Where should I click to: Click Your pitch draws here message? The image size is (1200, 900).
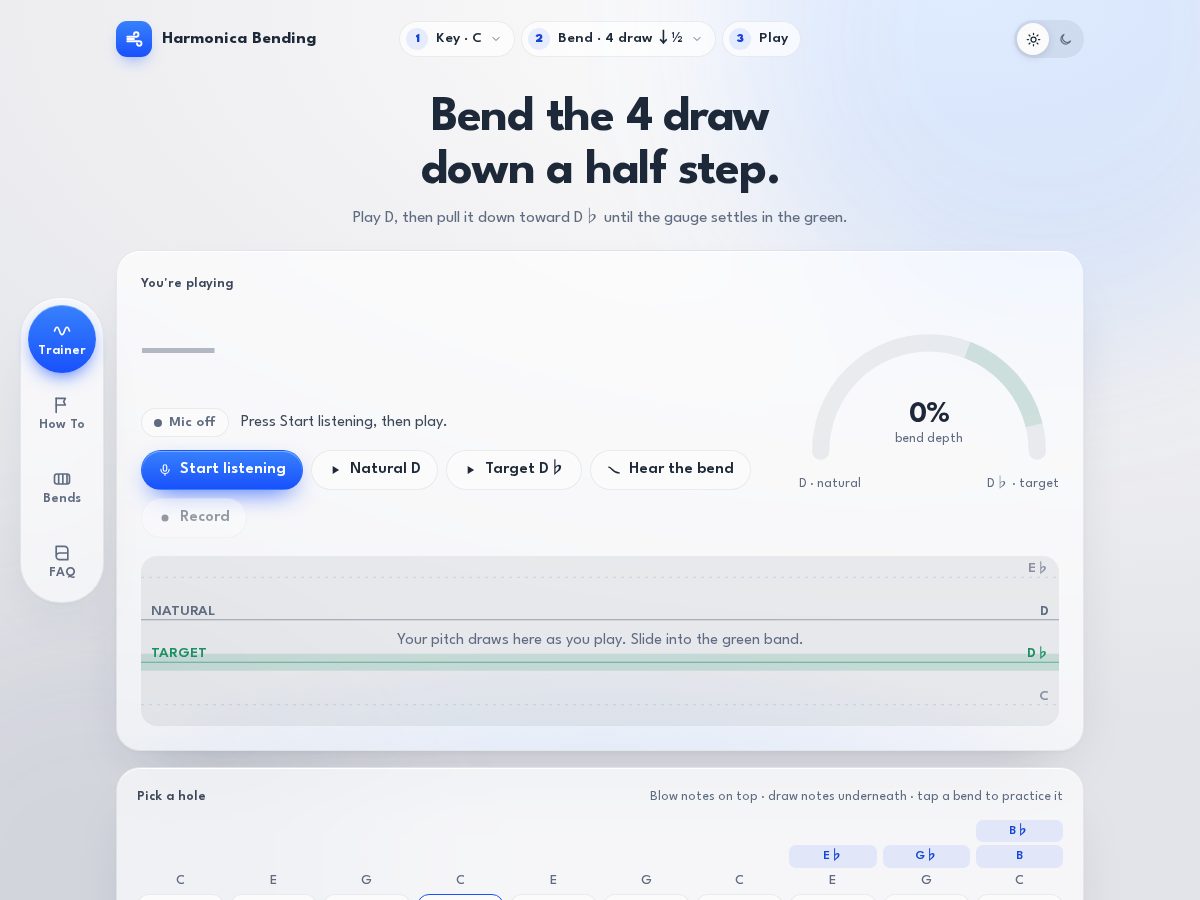pyautogui.click(x=600, y=639)
